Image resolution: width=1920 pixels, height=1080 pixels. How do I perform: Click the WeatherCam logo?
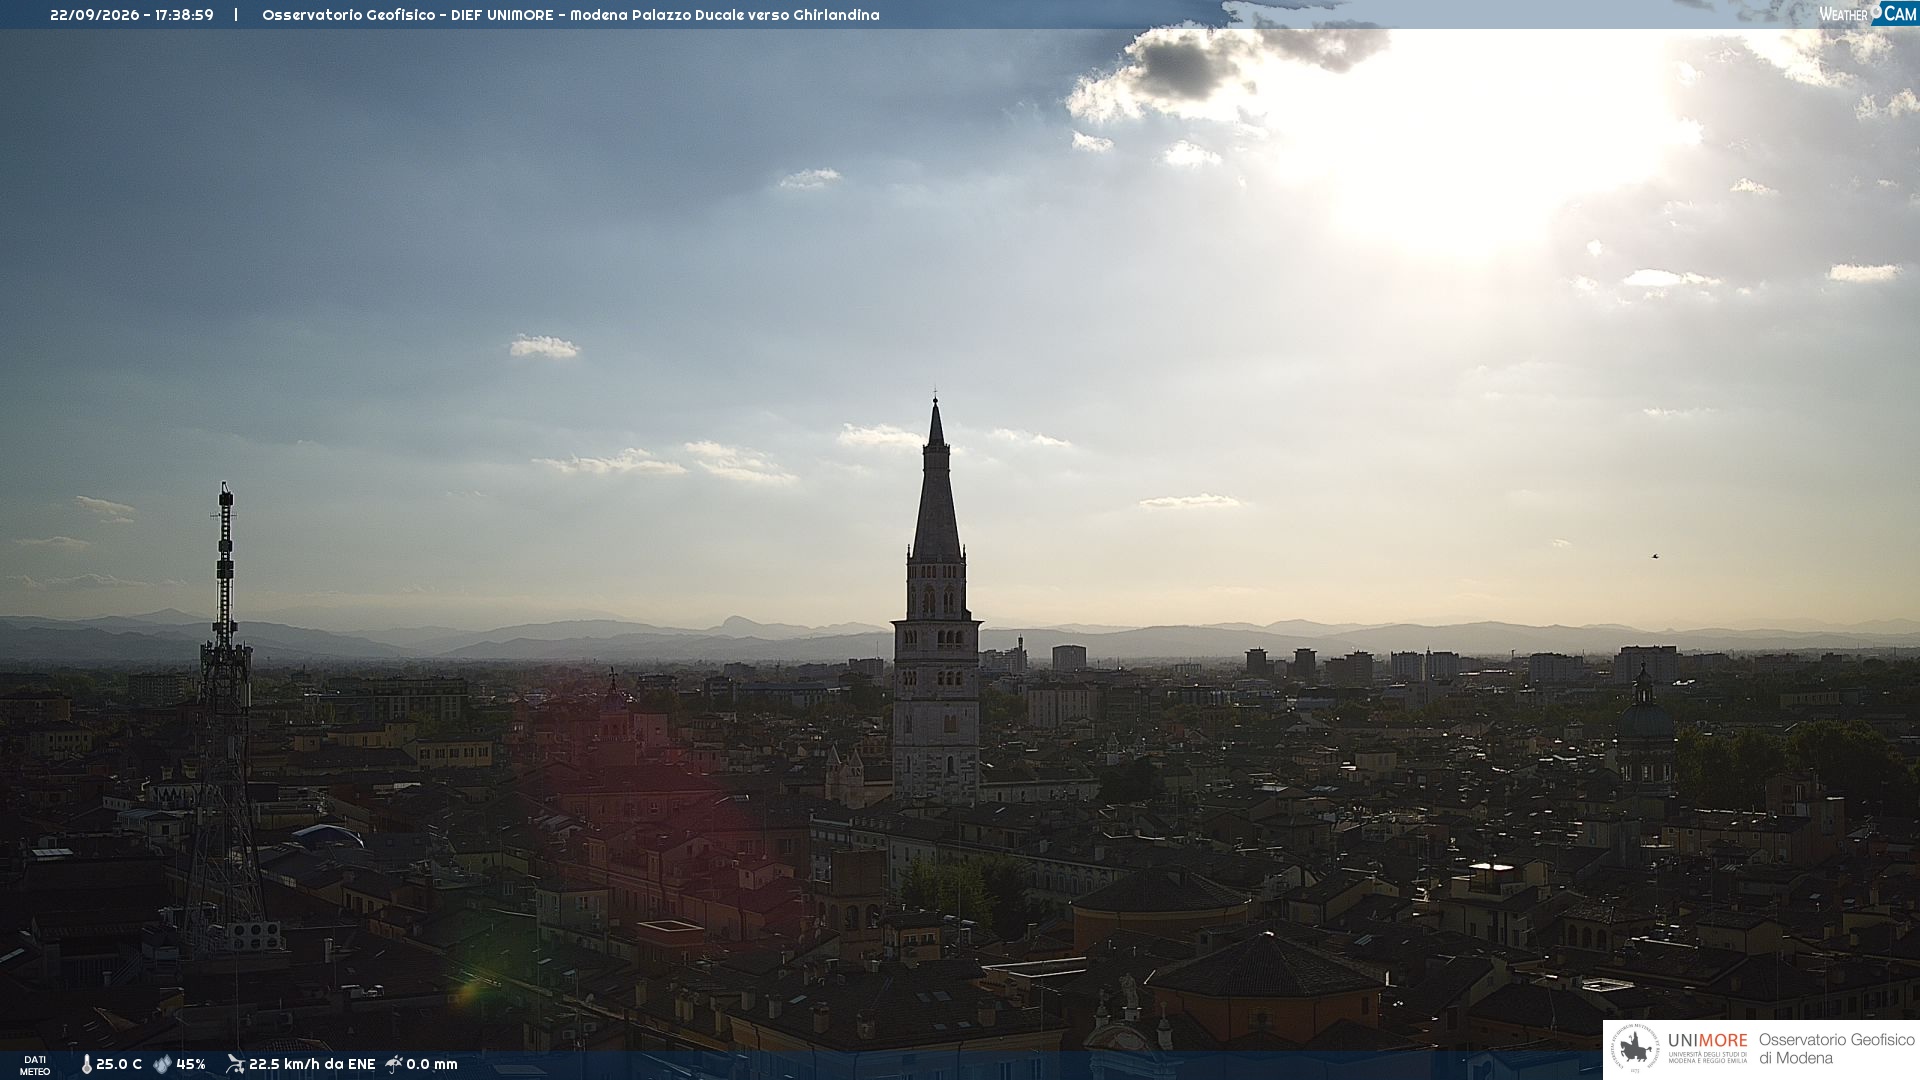click(x=1867, y=13)
